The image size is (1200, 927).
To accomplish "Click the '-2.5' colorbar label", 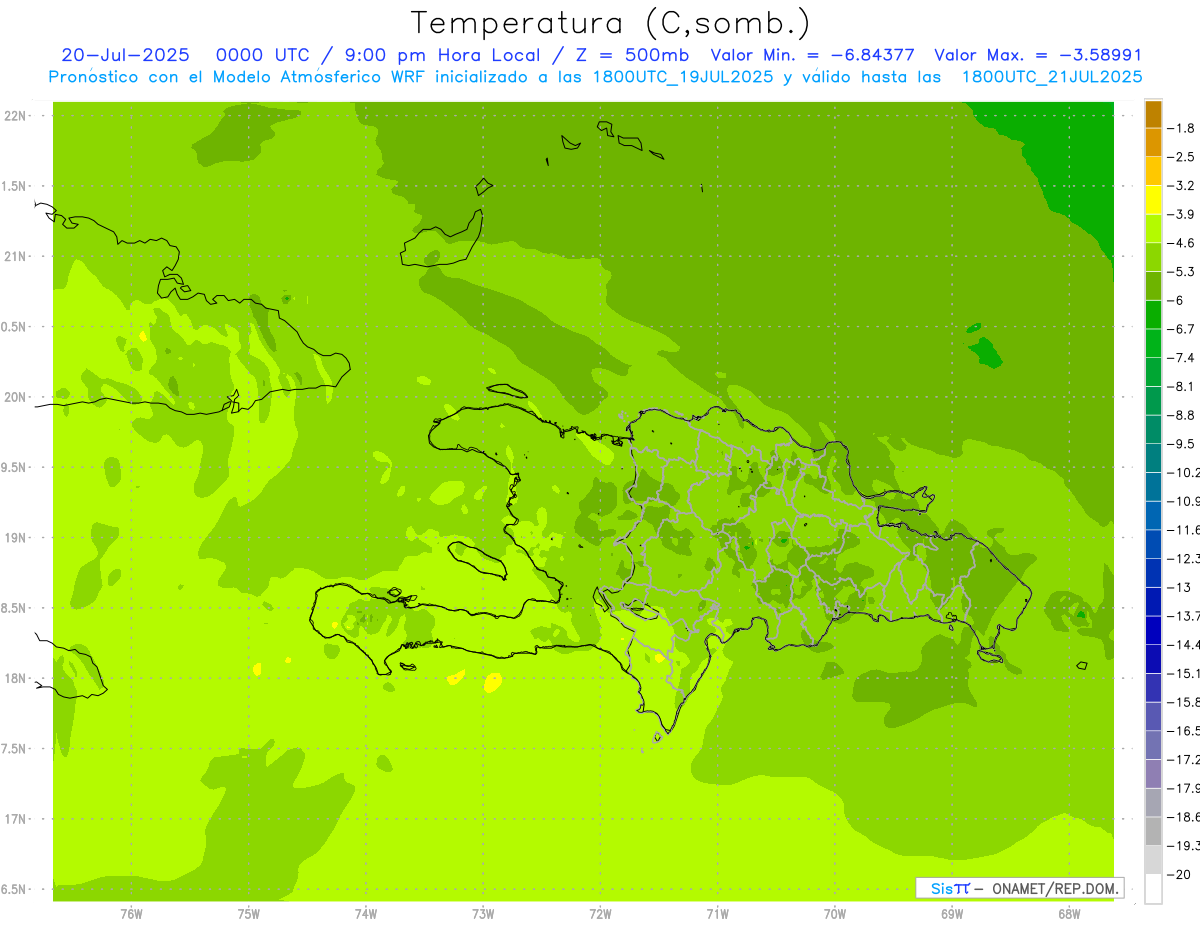I will coord(1181,157).
